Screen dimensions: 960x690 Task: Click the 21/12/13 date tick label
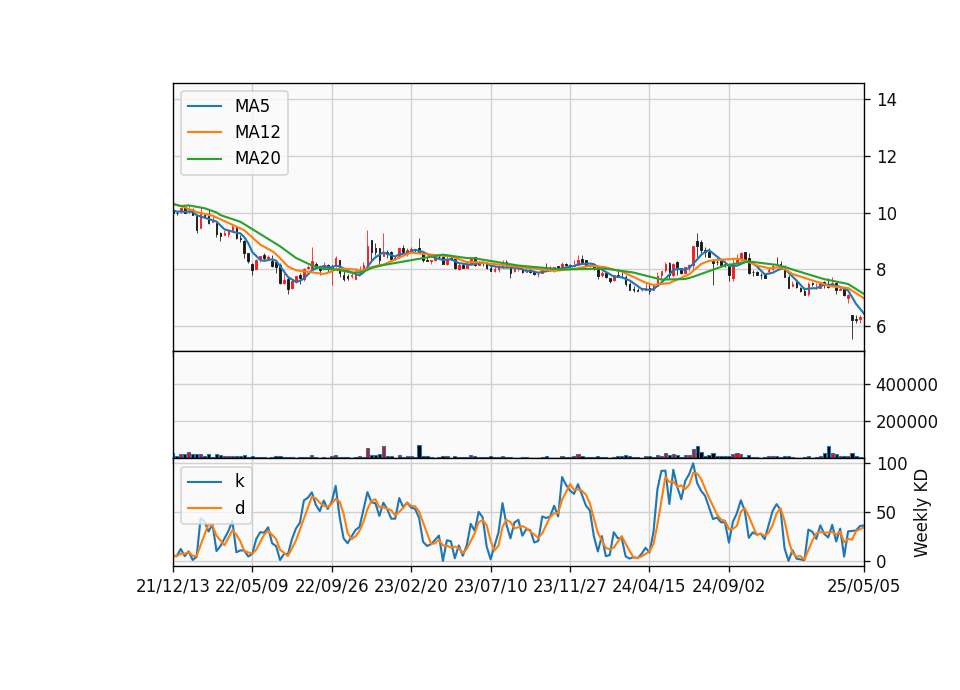point(173,587)
